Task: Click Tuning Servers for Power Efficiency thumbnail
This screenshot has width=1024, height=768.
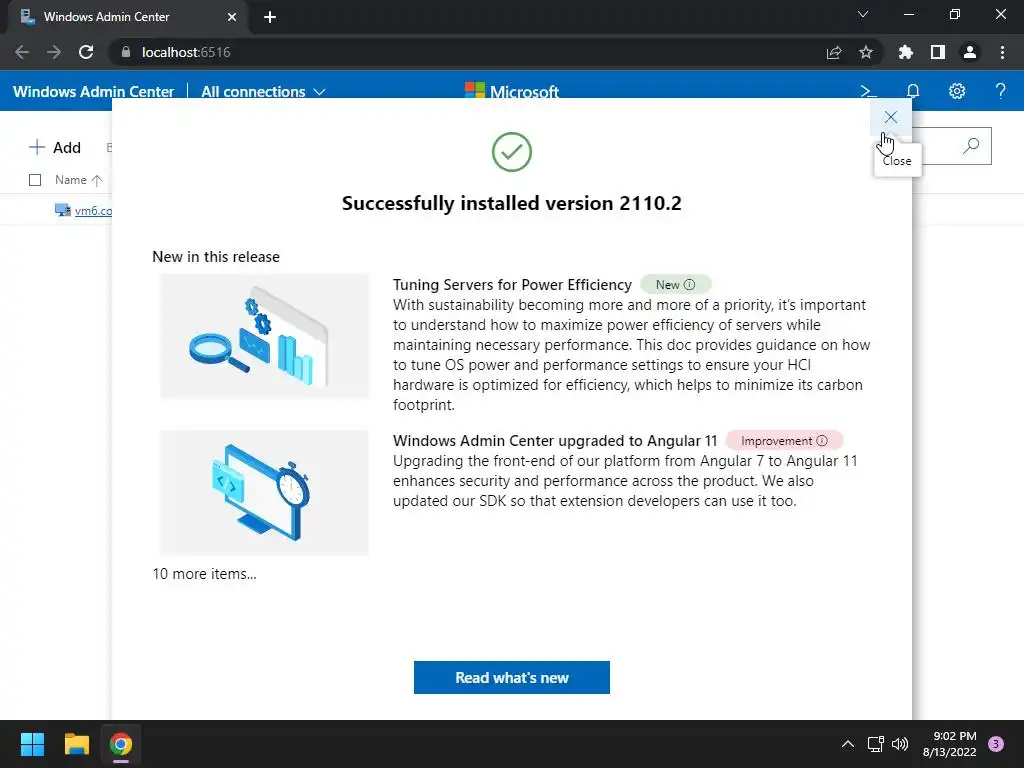Action: pos(264,336)
